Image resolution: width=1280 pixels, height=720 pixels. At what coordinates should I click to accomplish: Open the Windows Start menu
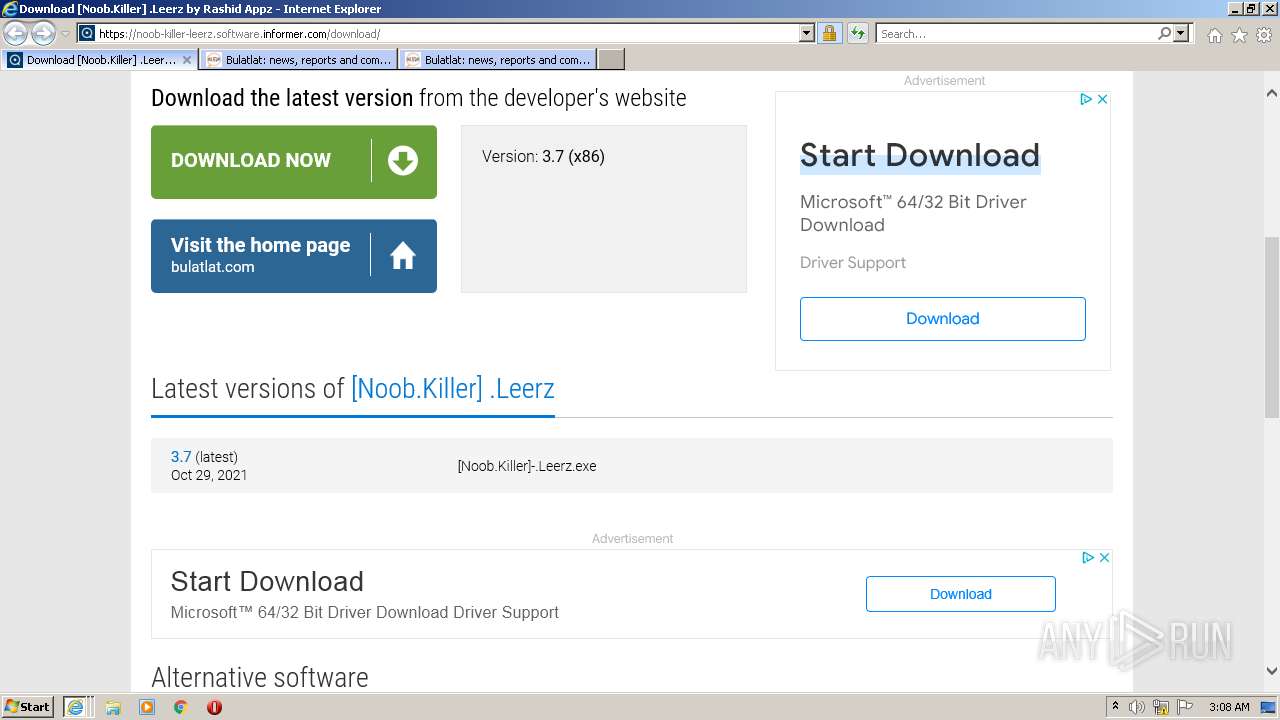(x=28, y=706)
